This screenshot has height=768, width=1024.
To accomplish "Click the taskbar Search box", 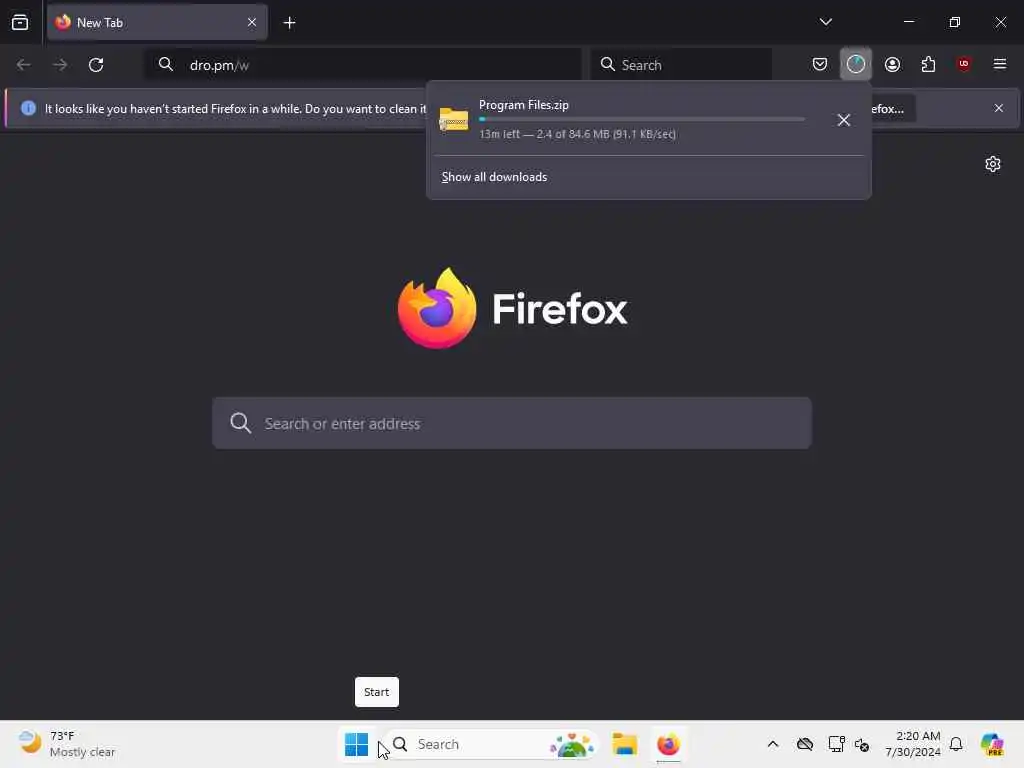I will 490,744.
